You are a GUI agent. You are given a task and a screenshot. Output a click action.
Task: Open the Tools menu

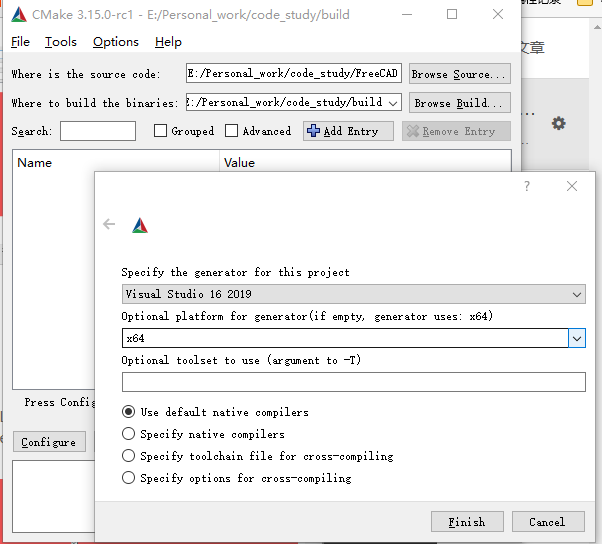[61, 41]
